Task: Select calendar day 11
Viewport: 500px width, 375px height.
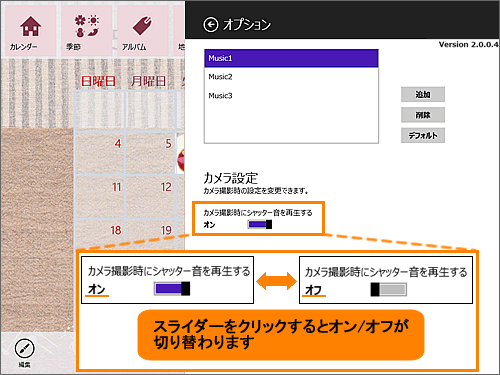Action: pos(100,197)
